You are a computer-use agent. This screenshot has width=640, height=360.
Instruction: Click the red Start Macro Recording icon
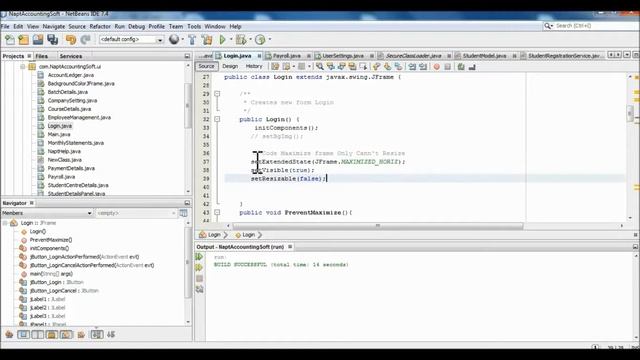tap(437, 67)
